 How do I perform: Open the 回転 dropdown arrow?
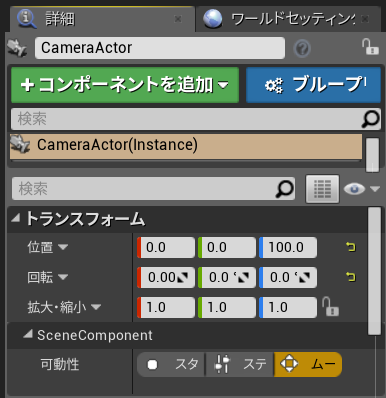point(63,277)
